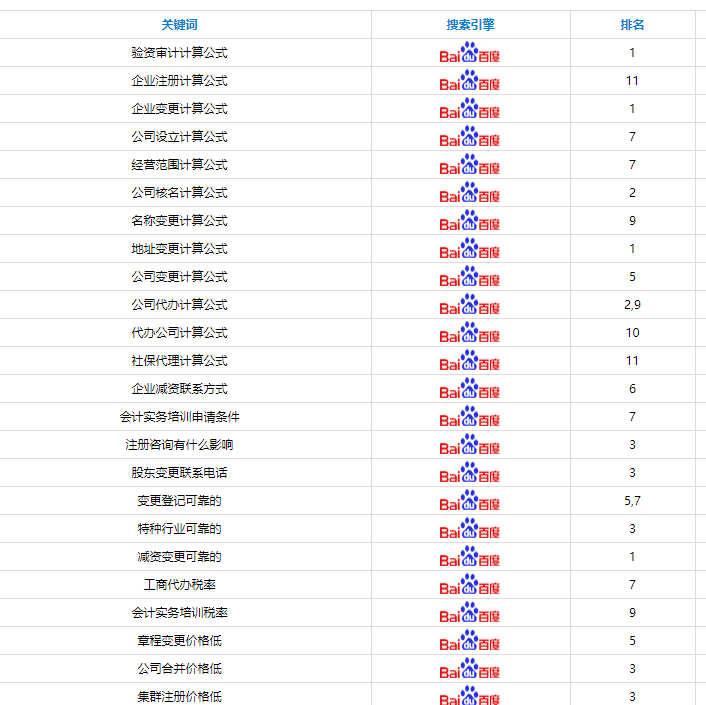Click keyword 企业减资联系方式
Image resolution: width=706 pixels, height=705 pixels.
(x=179, y=389)
